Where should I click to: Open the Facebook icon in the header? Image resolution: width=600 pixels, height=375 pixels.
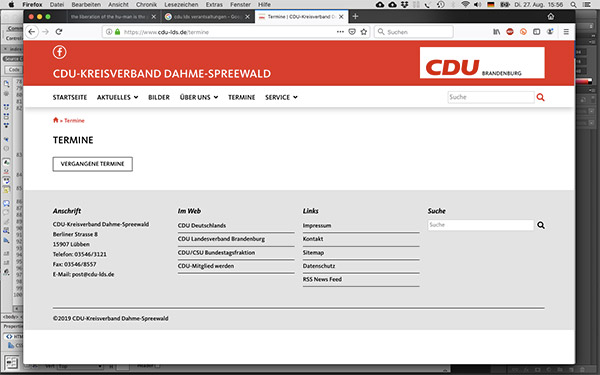point(59,52)
